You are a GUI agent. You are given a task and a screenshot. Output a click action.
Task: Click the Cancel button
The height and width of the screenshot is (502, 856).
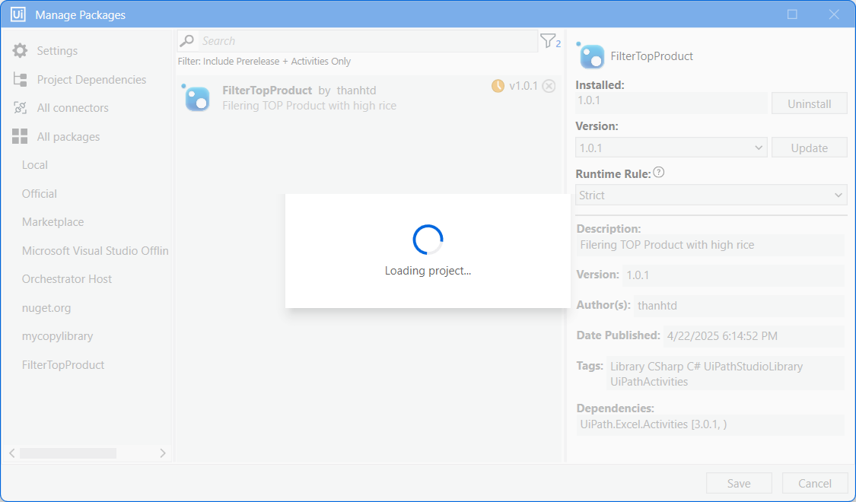click(x=815, y=483)
